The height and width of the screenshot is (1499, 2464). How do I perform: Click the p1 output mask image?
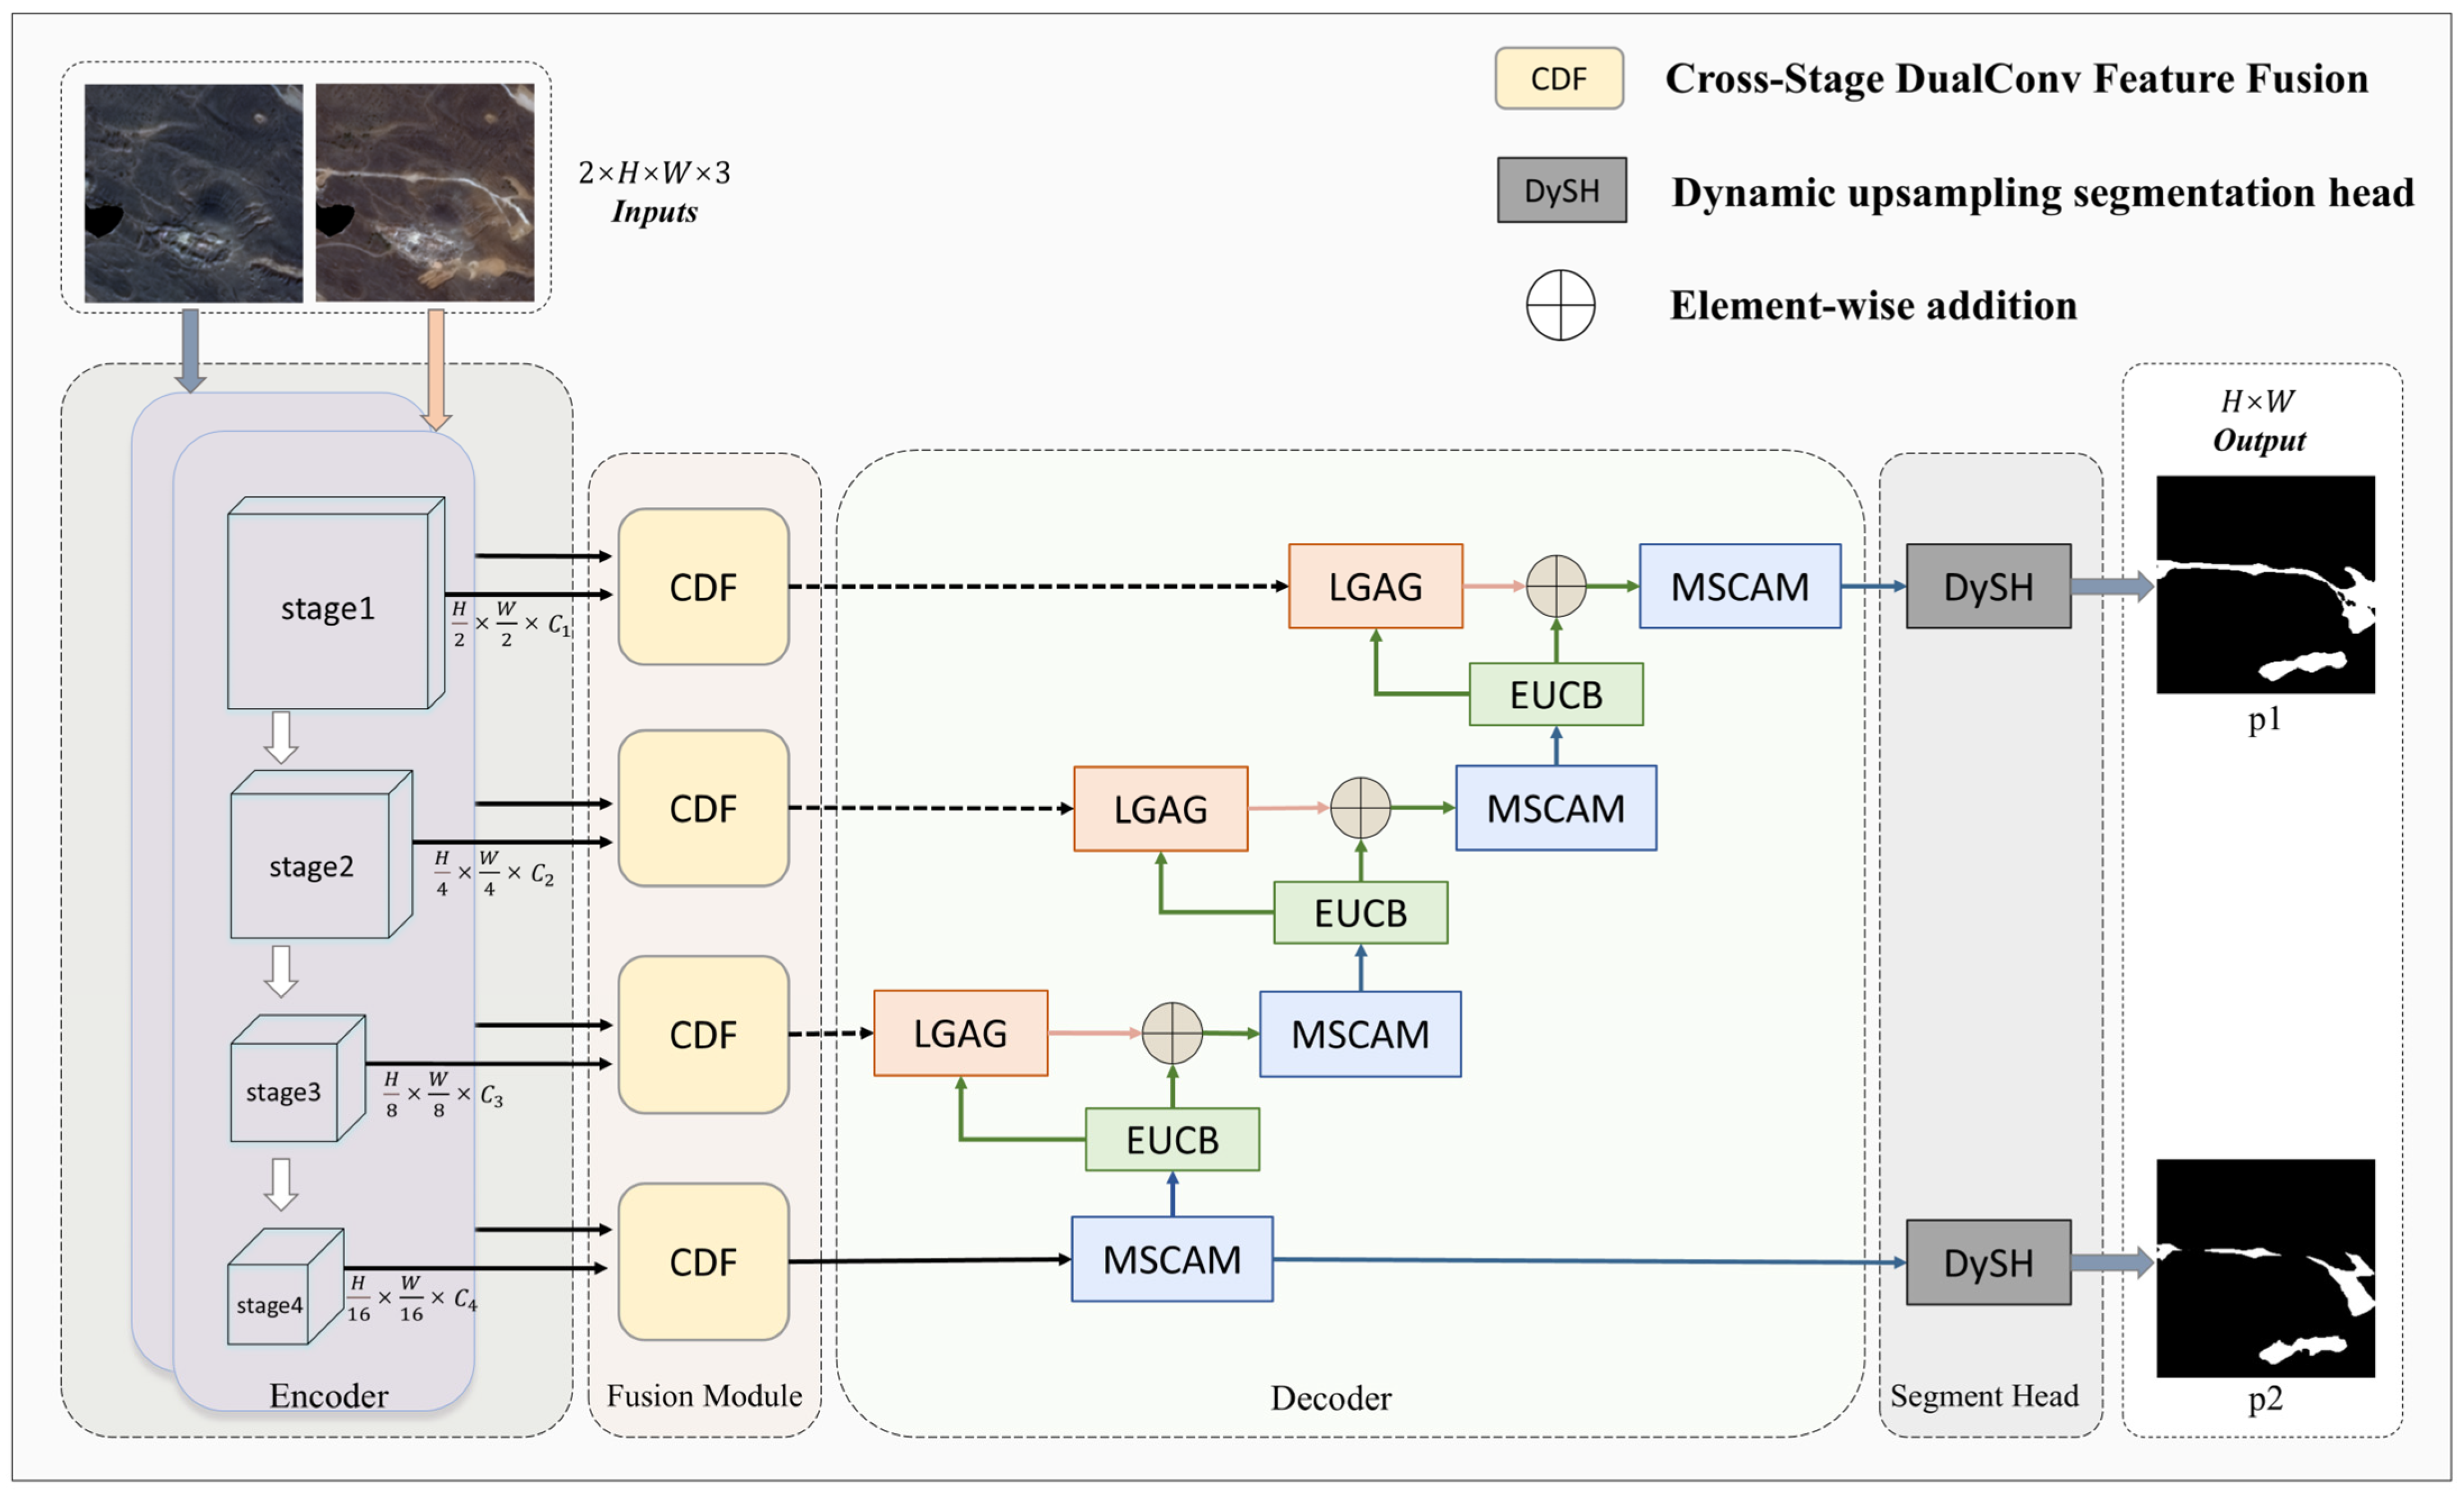tap(2265, 584)
